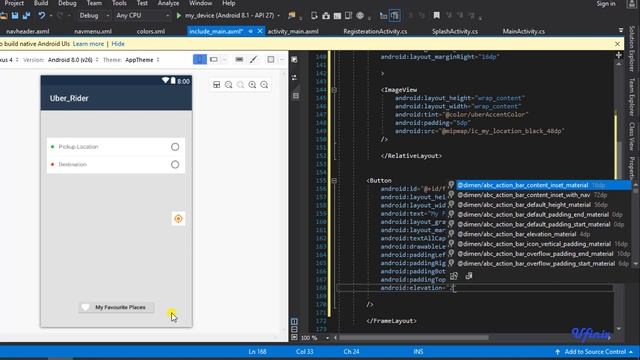
Task: Toggle pin on include_main.axml tab
Action: (x=250, y=31)
